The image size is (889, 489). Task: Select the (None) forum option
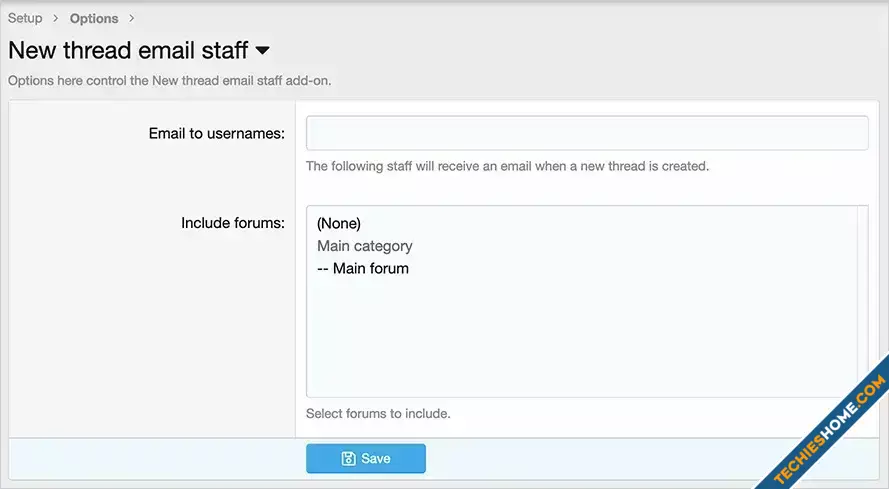339,223
